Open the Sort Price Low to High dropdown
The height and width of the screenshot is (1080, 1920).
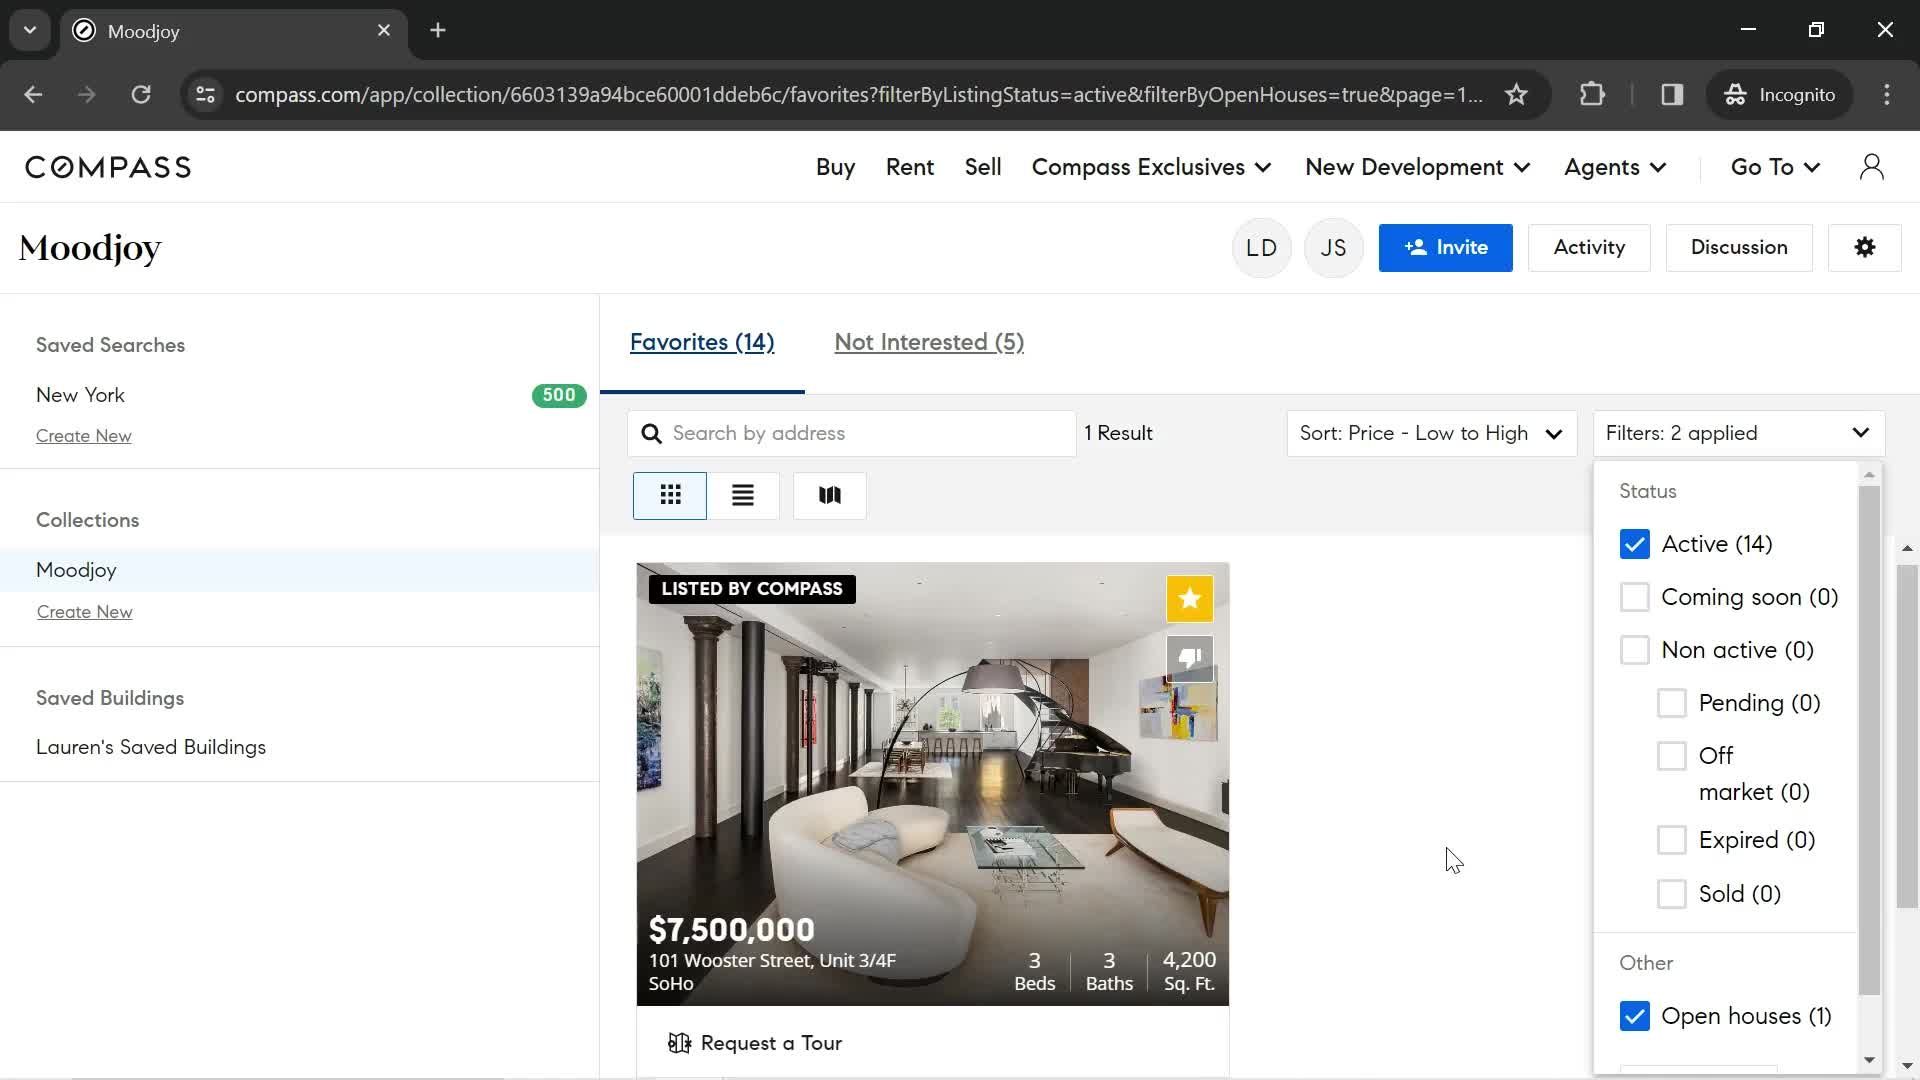tap(1431, 434)
